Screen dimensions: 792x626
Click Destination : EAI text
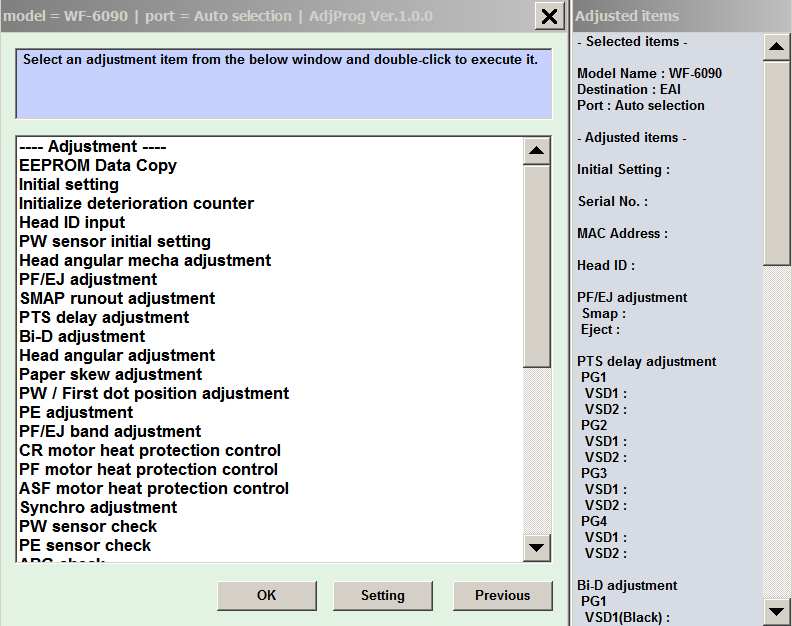tap(629, 89)
